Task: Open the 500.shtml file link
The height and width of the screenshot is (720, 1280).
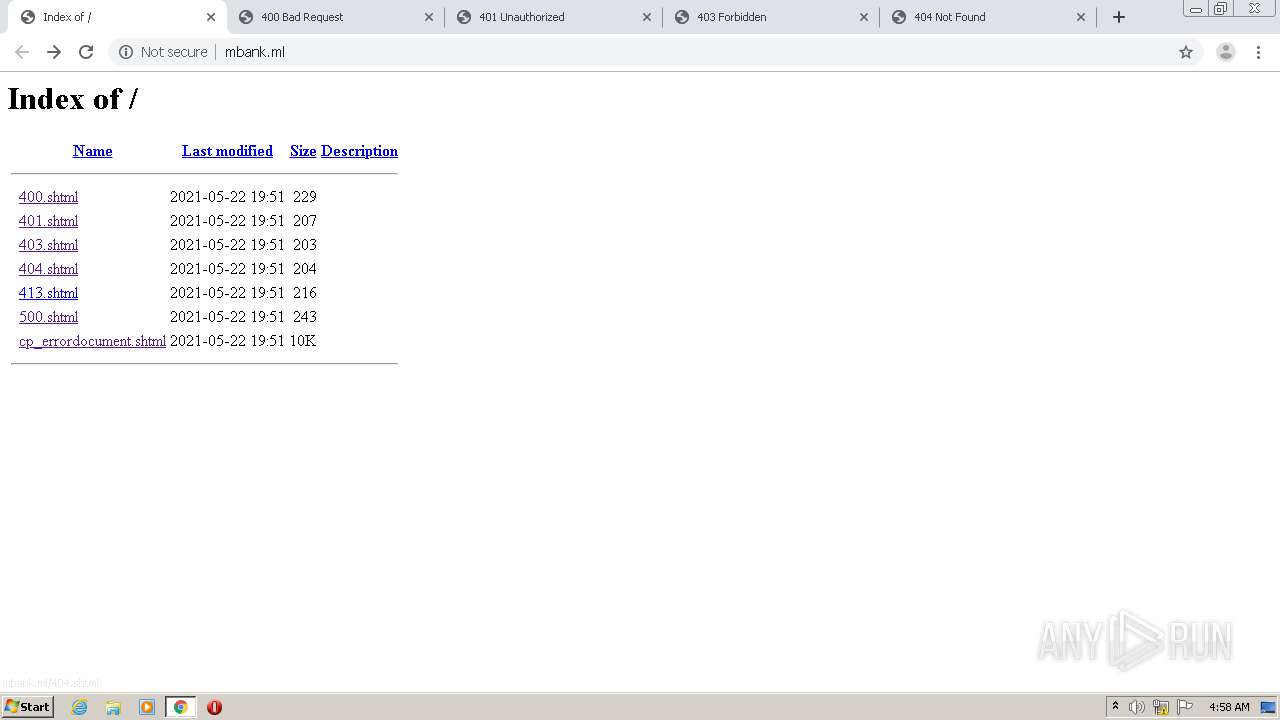Action: 48,317
